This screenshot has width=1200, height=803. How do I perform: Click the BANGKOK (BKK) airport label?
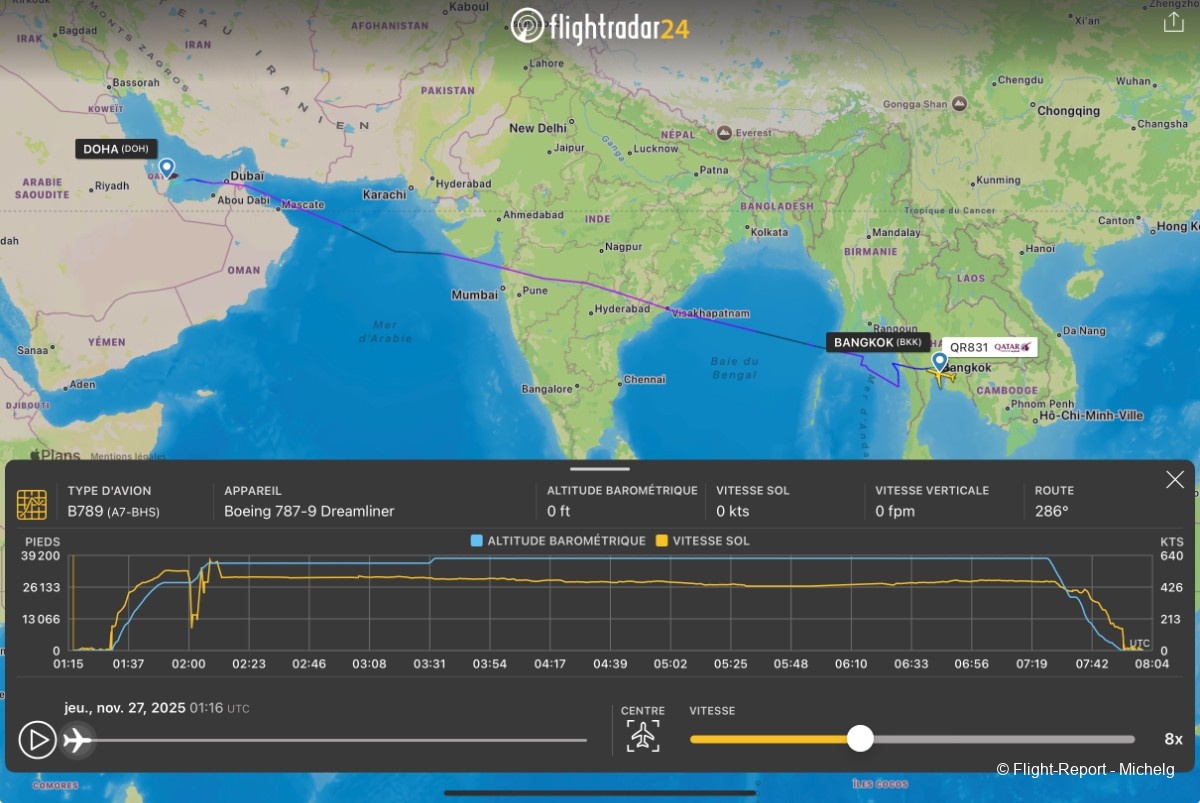[x=878, y=342]
